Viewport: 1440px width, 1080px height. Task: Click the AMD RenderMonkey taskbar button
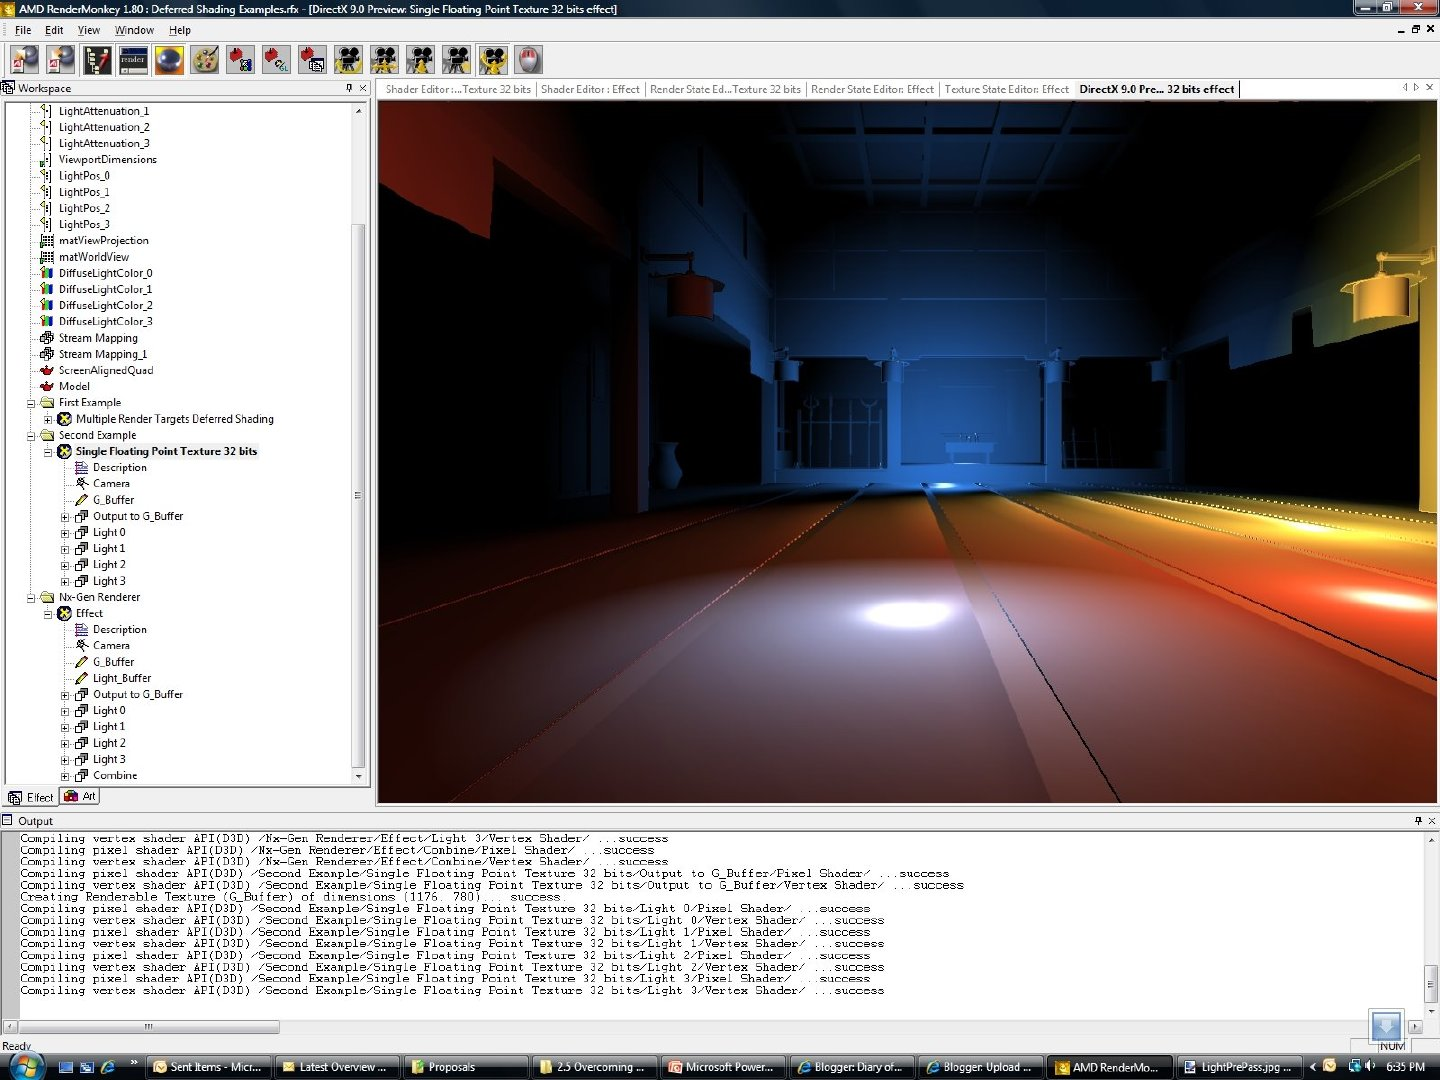coord(1108,1066)
